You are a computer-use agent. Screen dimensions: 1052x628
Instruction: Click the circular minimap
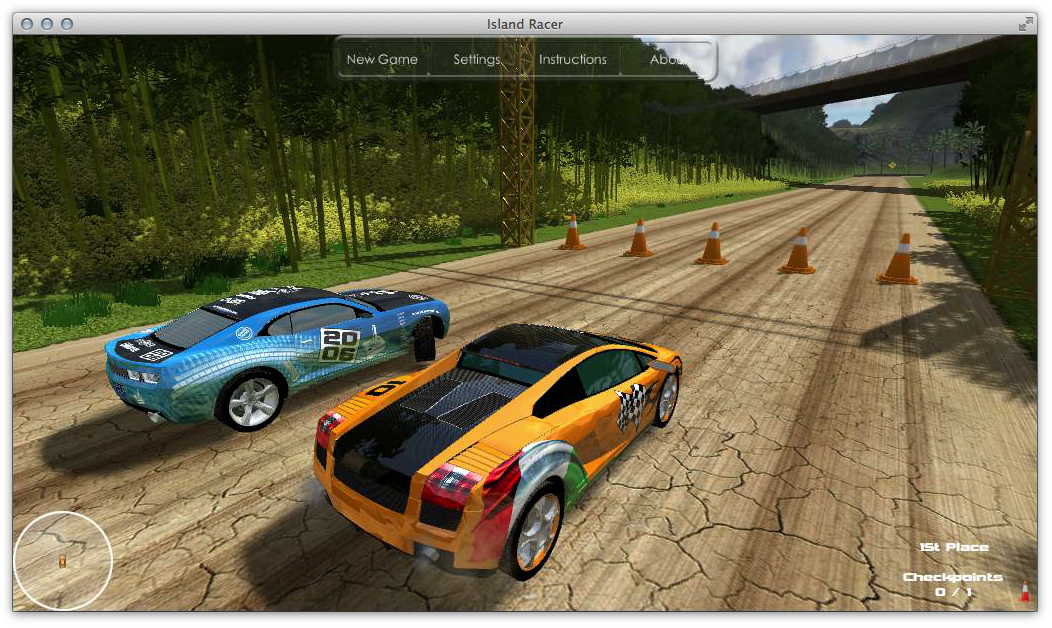point(63,560)
